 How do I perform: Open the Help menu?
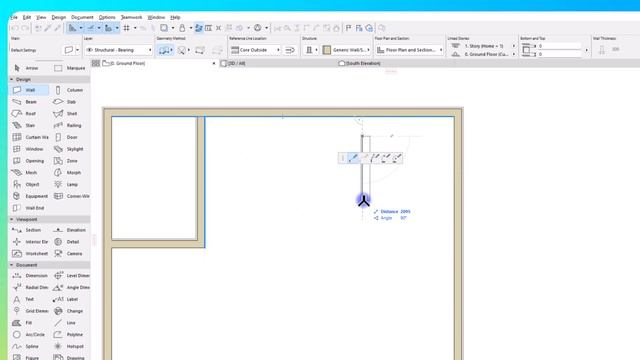tap(175, 18)
